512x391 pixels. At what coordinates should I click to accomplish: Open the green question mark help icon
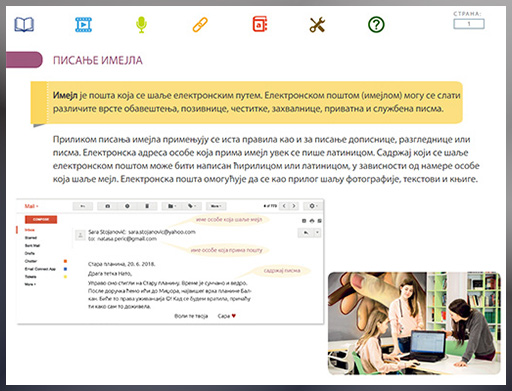click(x=376, y=25)
